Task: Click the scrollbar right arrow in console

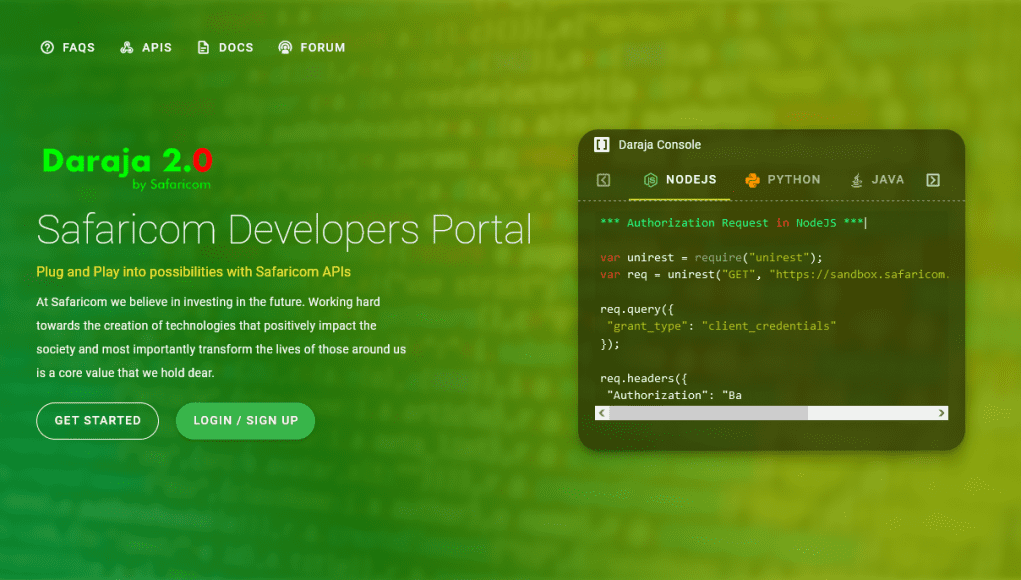Action: pos(941,413)
